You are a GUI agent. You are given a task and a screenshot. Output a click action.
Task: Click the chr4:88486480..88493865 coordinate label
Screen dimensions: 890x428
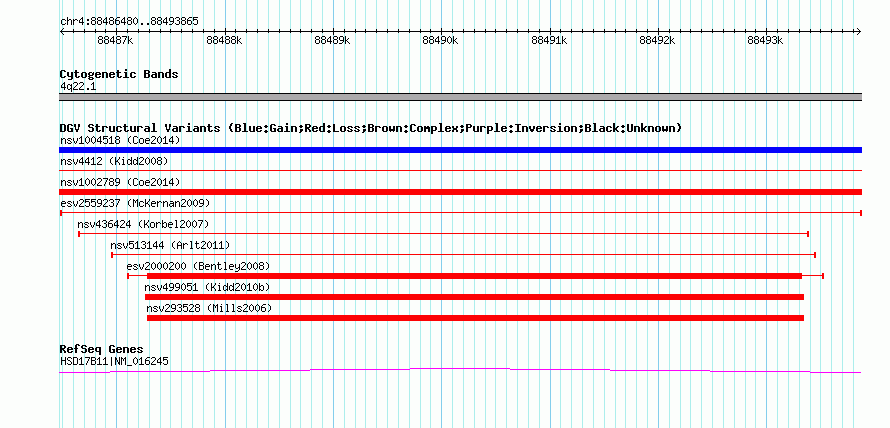pos(129,22)
